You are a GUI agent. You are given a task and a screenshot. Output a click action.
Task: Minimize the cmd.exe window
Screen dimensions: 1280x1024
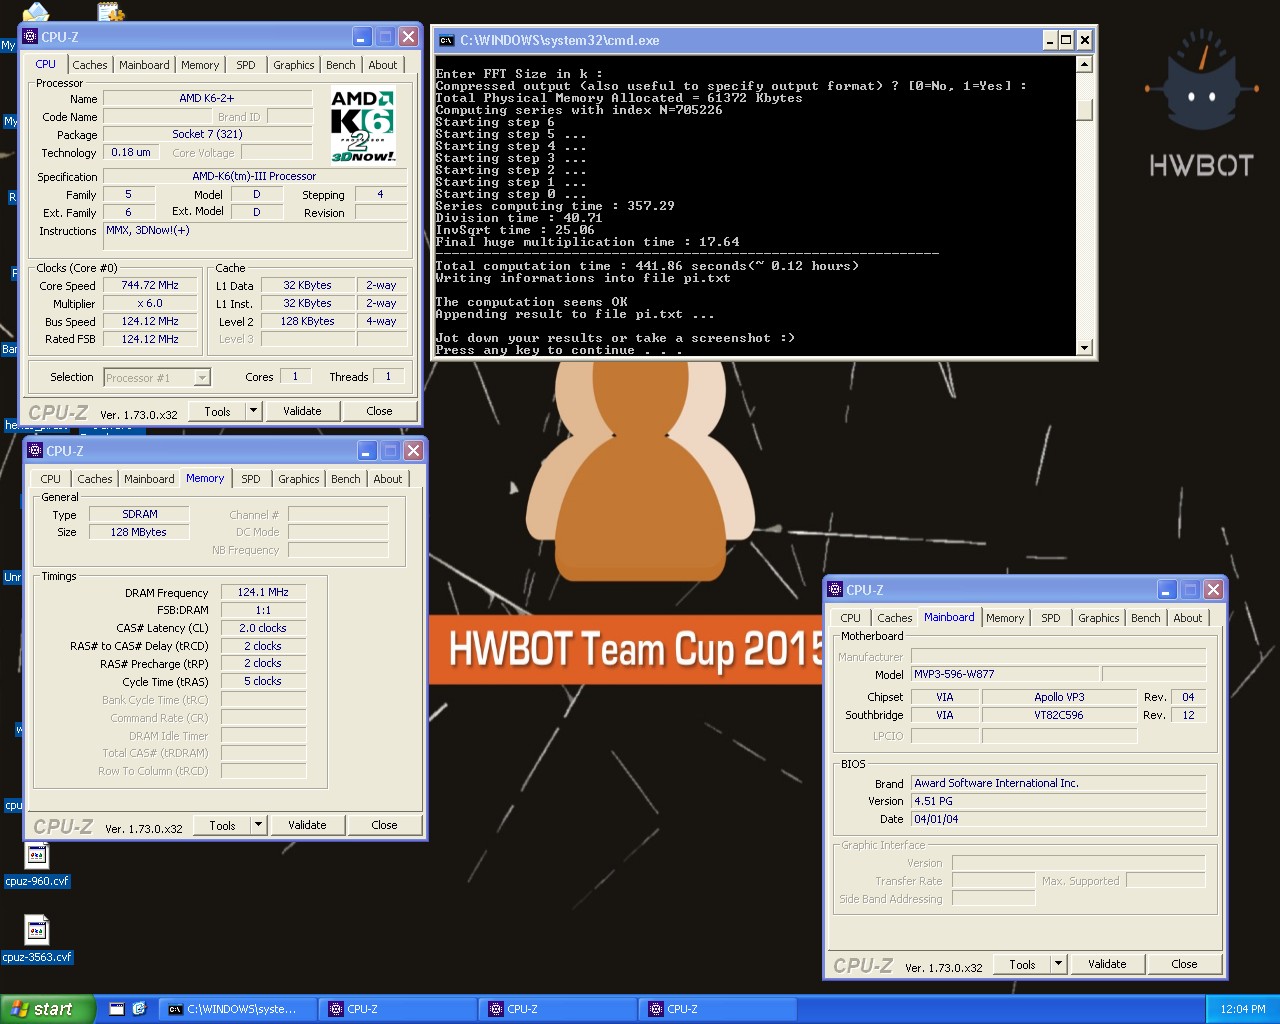click(x=1049, y=40)
